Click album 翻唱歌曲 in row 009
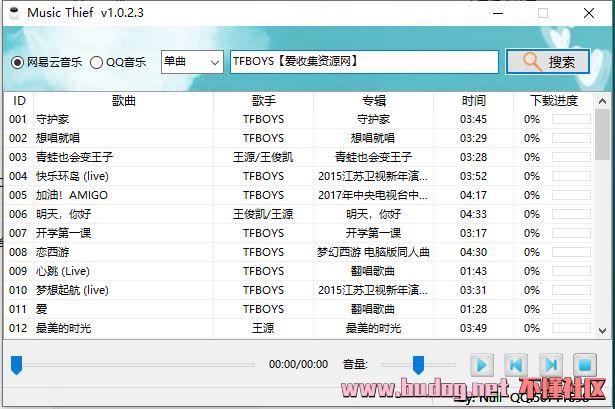Image resolution: width=615 pixels, height=409 pixels. pos(373,271)
